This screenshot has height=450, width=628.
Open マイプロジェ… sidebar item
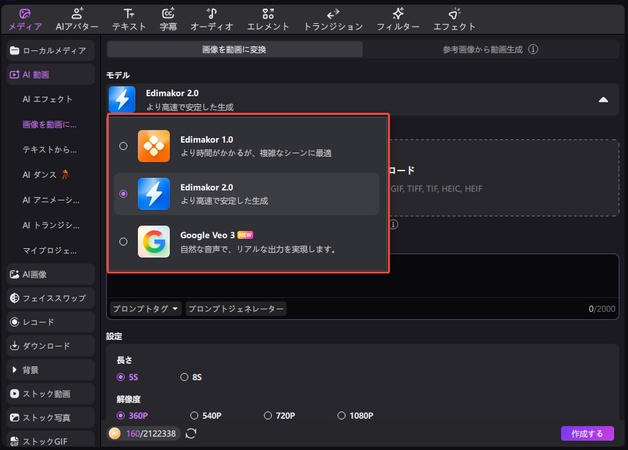pyautogui.click(x=49, y=251)
